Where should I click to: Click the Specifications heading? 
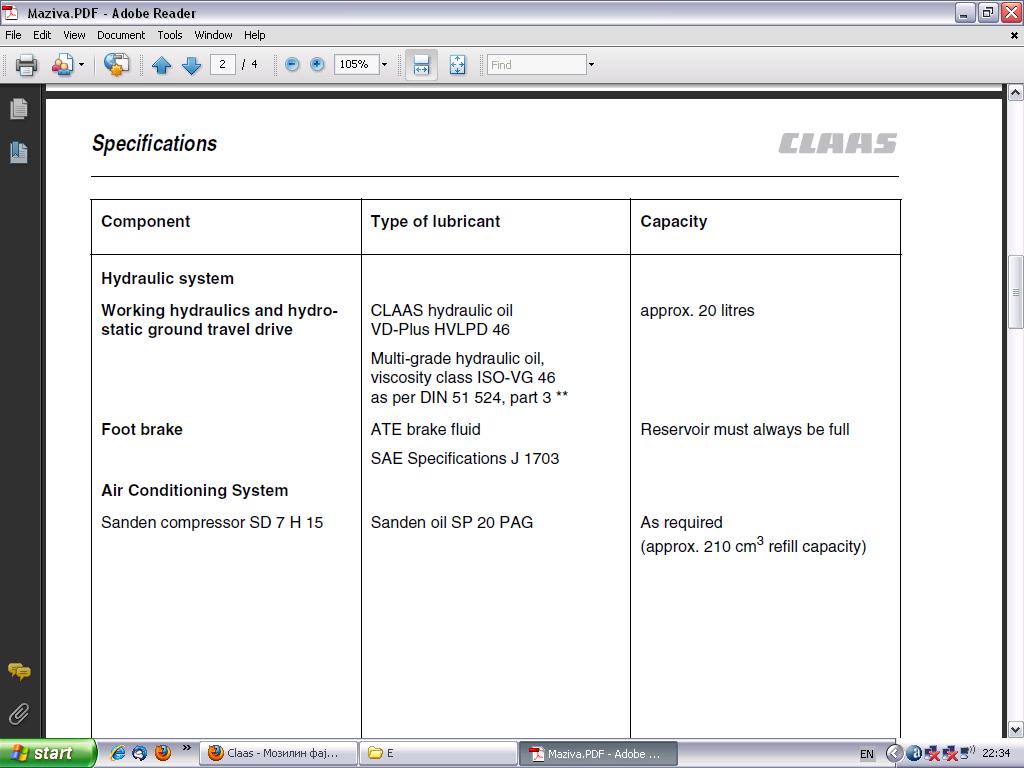154,143
